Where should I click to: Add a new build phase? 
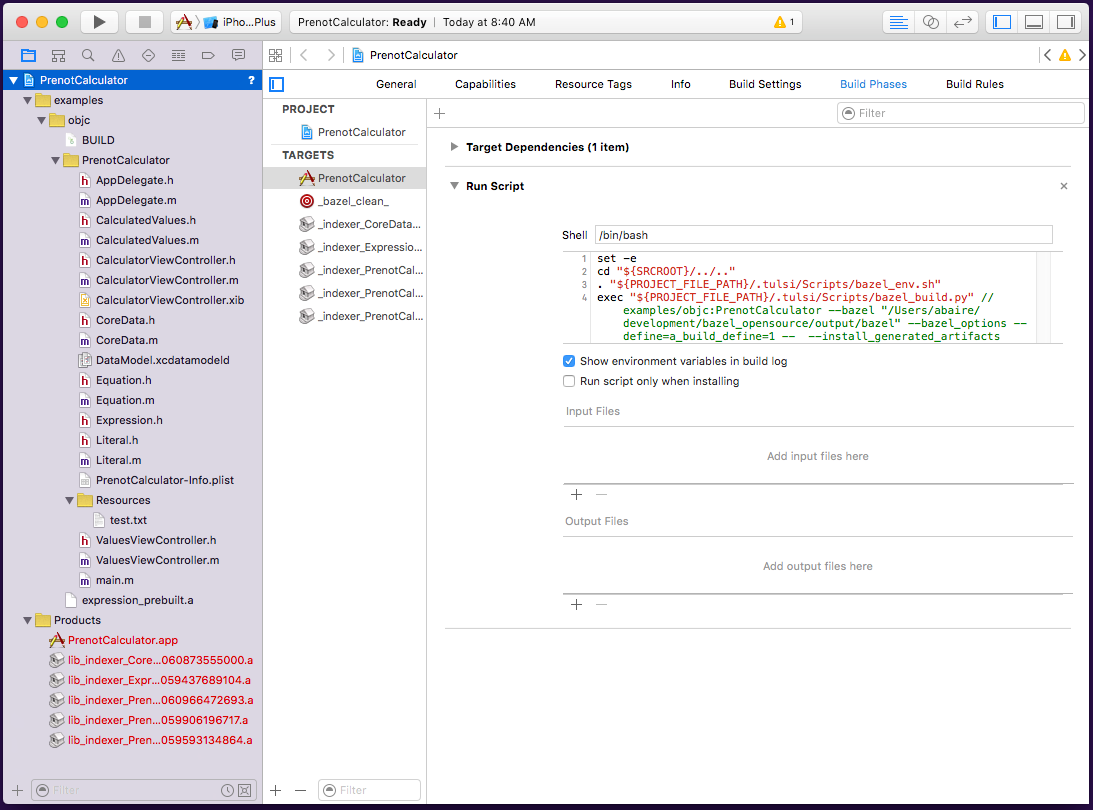click(439, 113)
